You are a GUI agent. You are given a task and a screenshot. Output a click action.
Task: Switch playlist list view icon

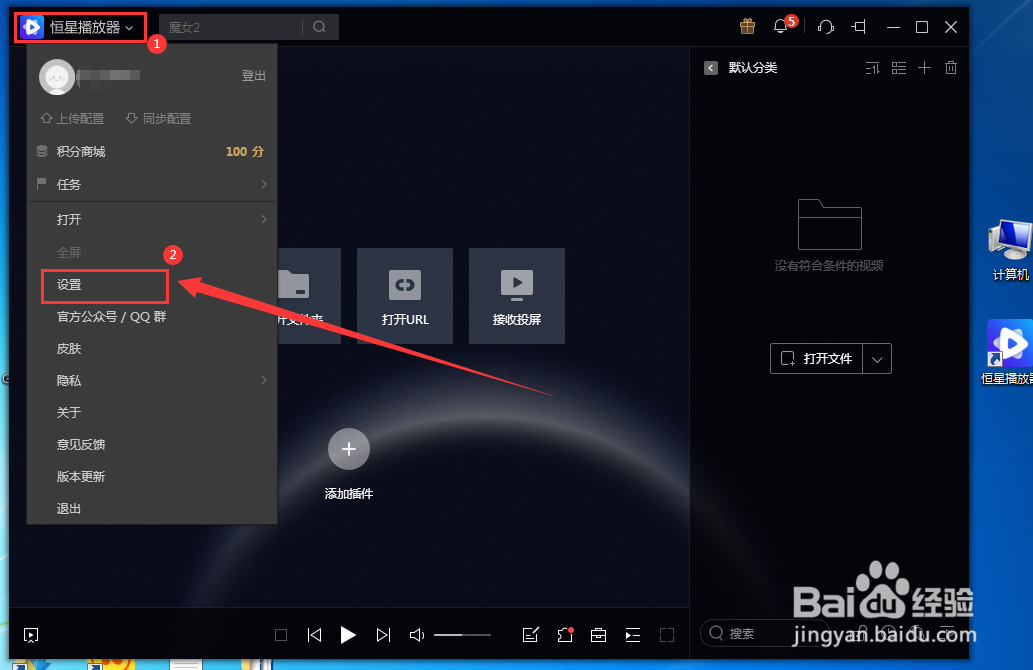899,68
